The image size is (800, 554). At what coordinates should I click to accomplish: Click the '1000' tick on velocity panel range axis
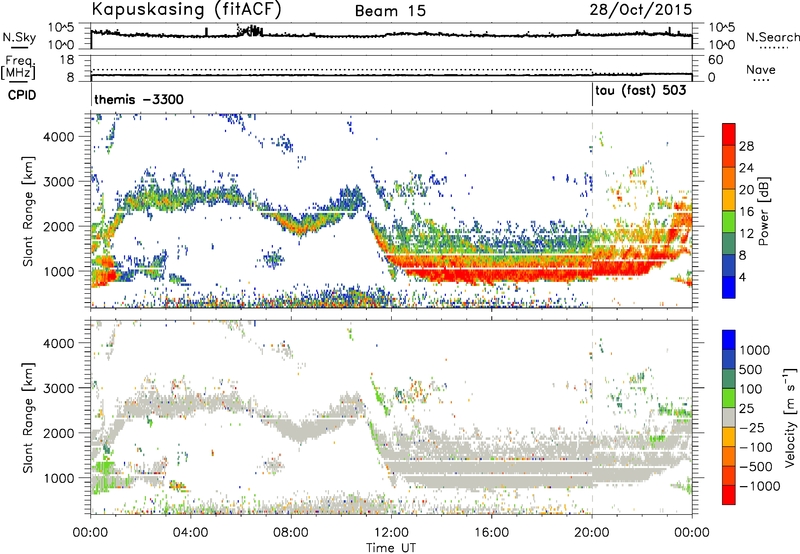point(58,478)
